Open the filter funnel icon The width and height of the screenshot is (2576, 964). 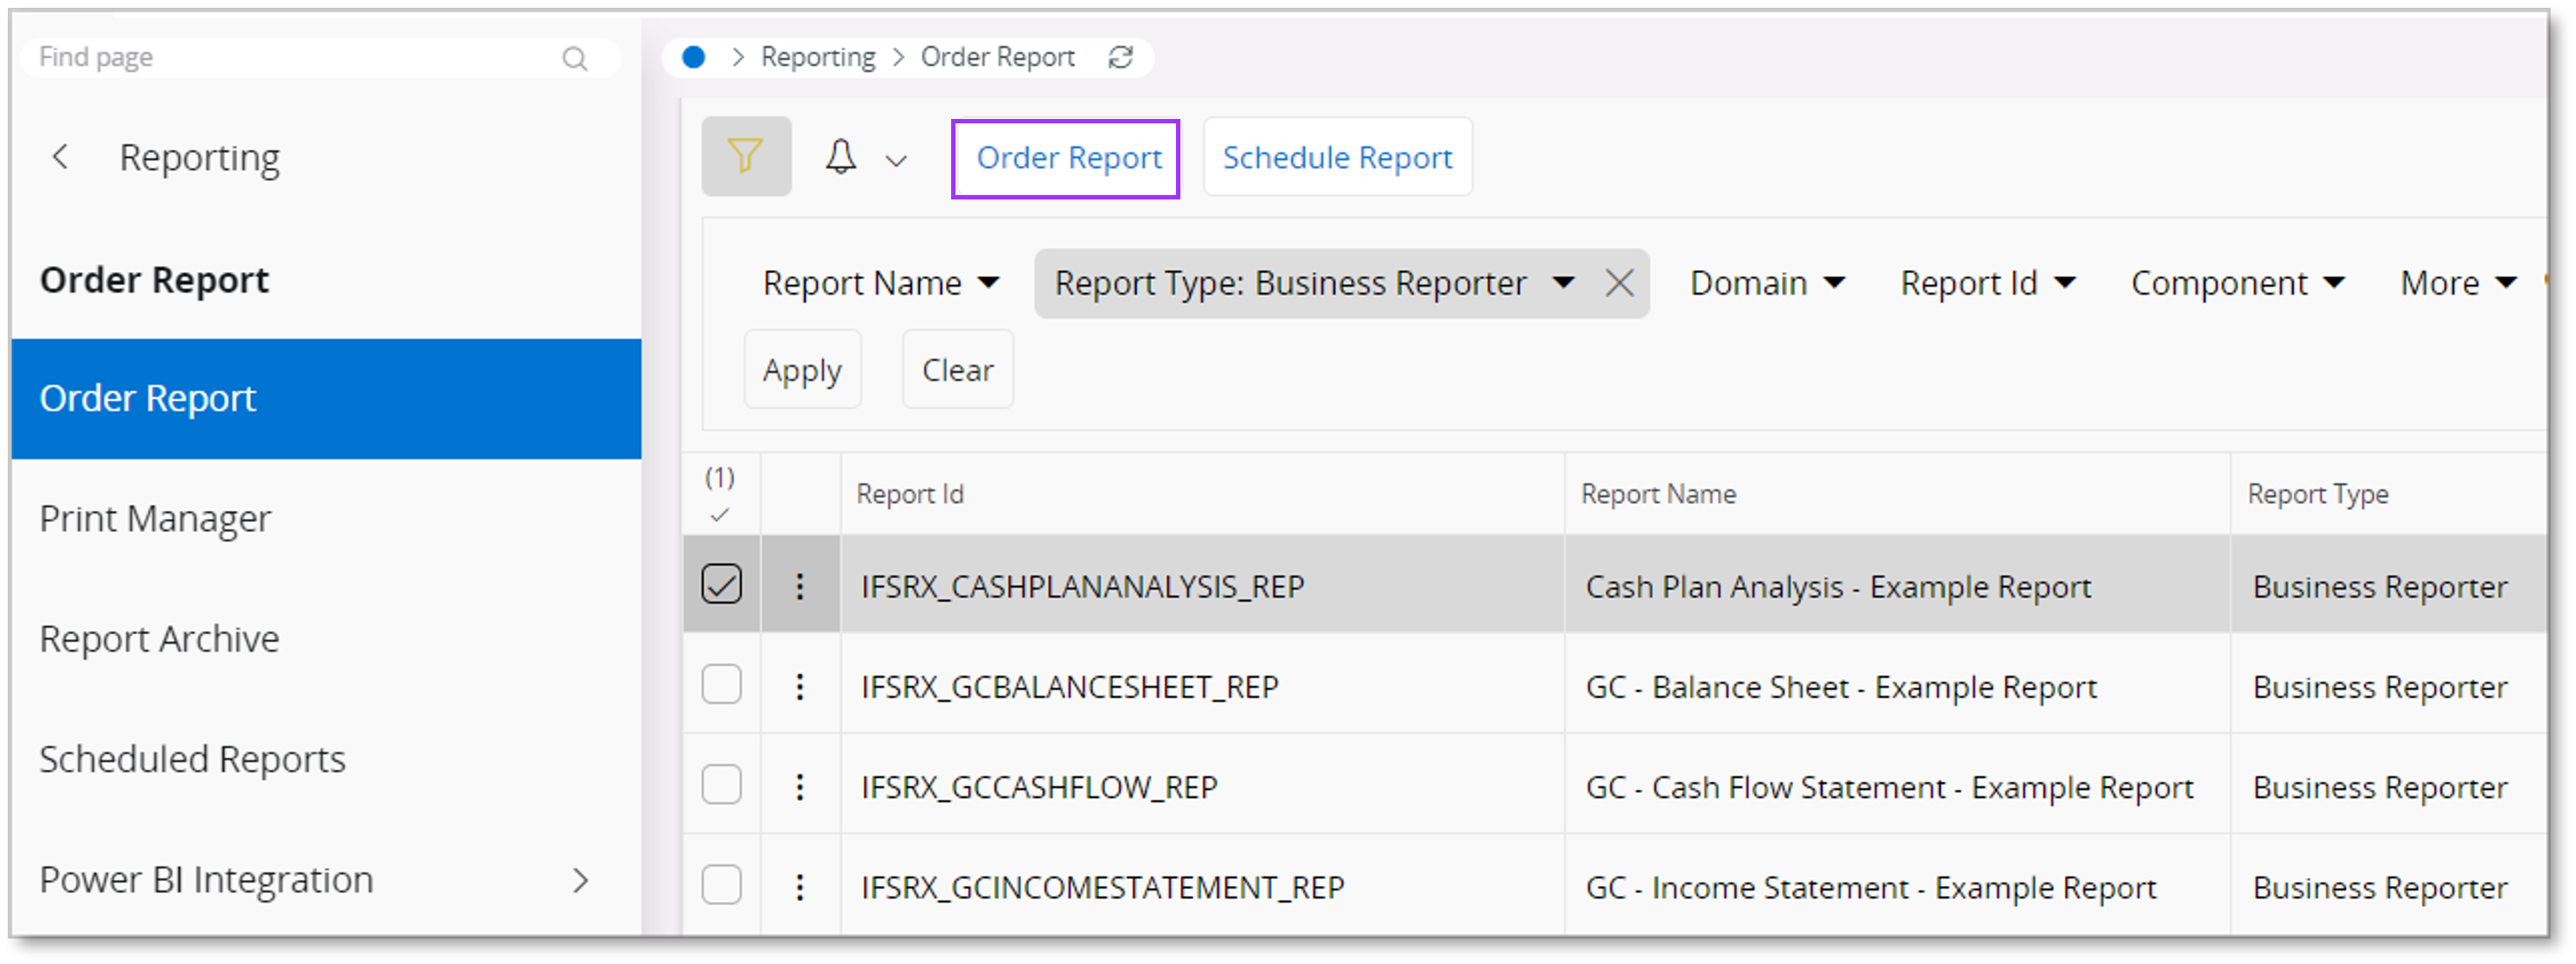(745, 156)
